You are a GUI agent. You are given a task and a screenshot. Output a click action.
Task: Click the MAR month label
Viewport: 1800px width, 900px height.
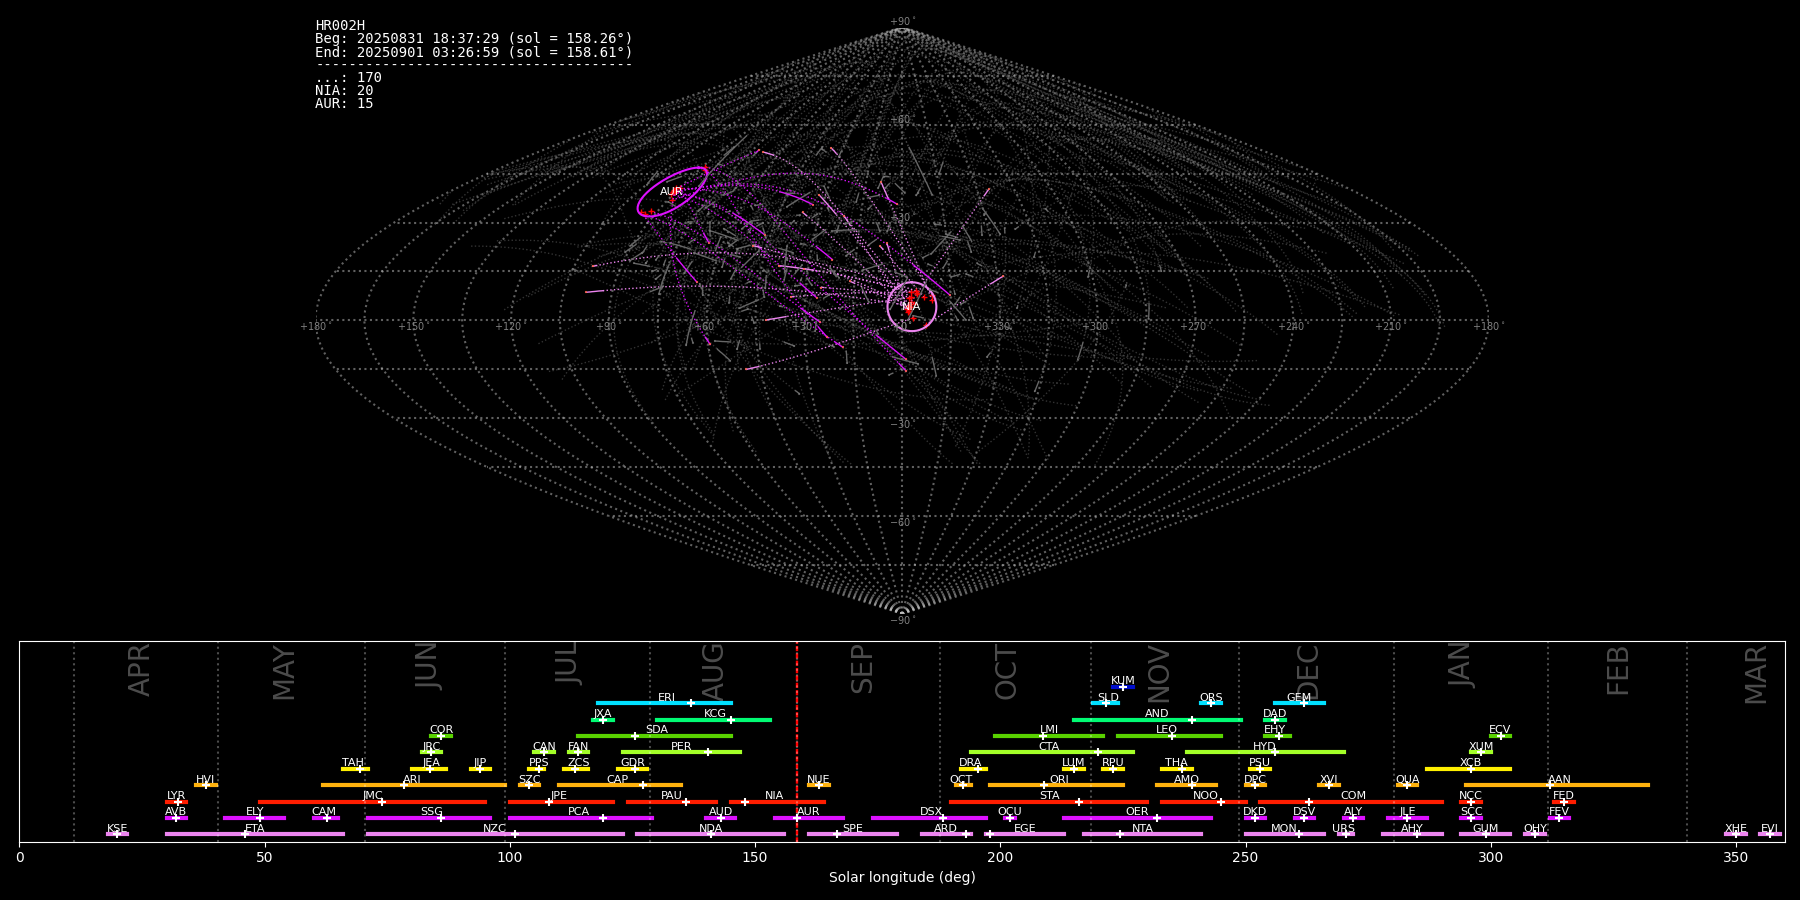1755,675
